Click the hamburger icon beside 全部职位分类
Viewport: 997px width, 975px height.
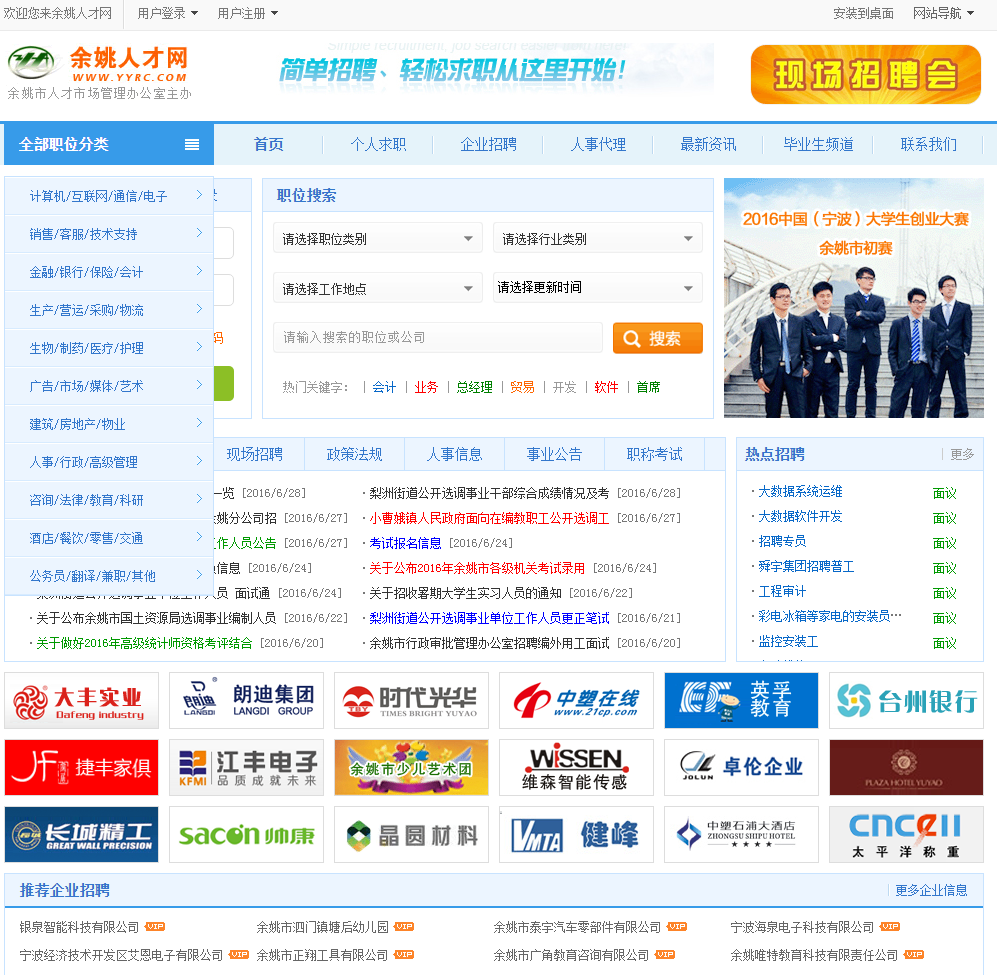point(191,144)
